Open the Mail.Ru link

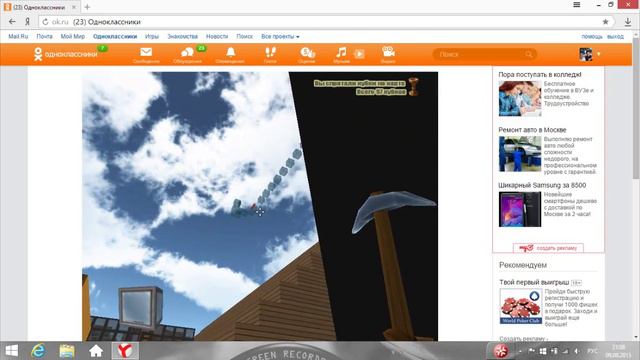click(x=18, y=36)
